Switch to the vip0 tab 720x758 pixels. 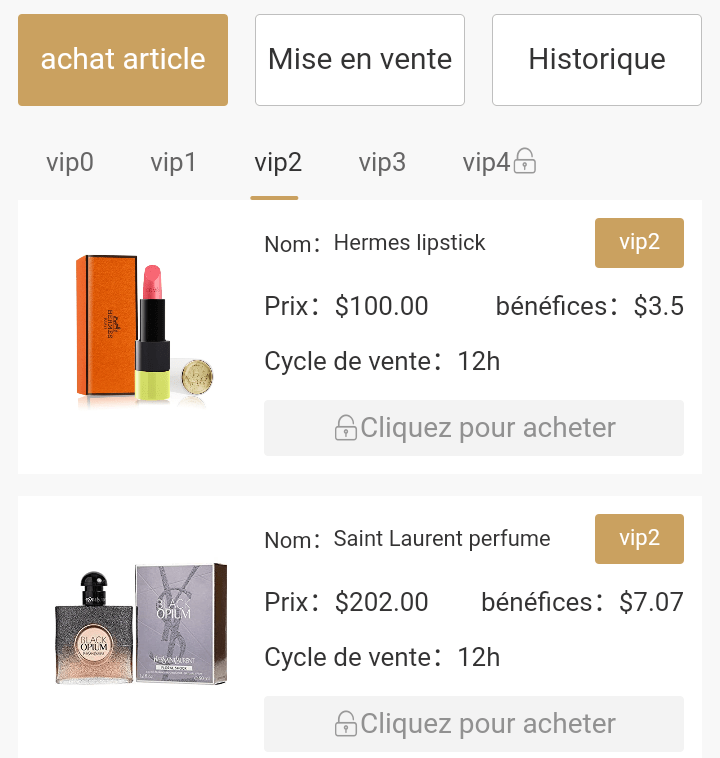(x=70, y=162)
